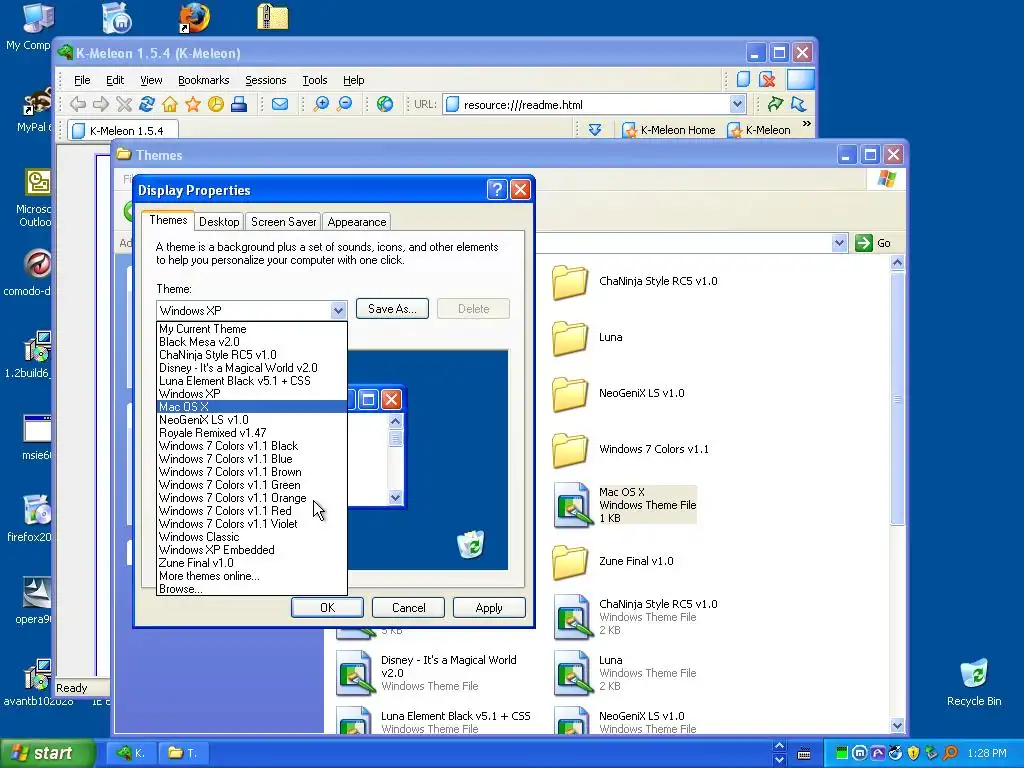Expand more bookmarks toolbar chevron

pos(807,124)
